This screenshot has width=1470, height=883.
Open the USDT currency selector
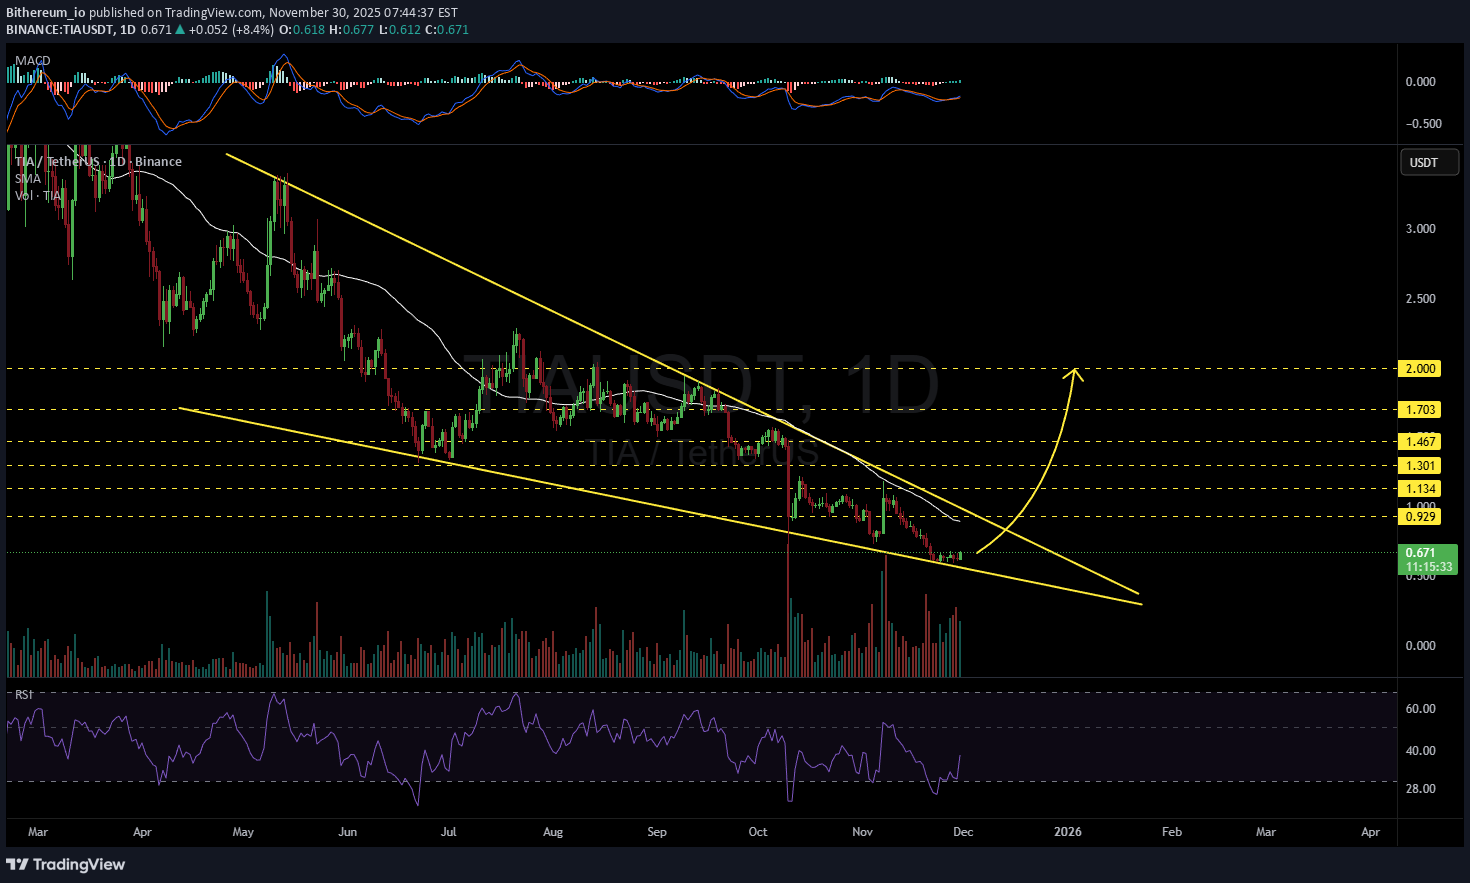pyautogui.click(x=1424, y=163)
